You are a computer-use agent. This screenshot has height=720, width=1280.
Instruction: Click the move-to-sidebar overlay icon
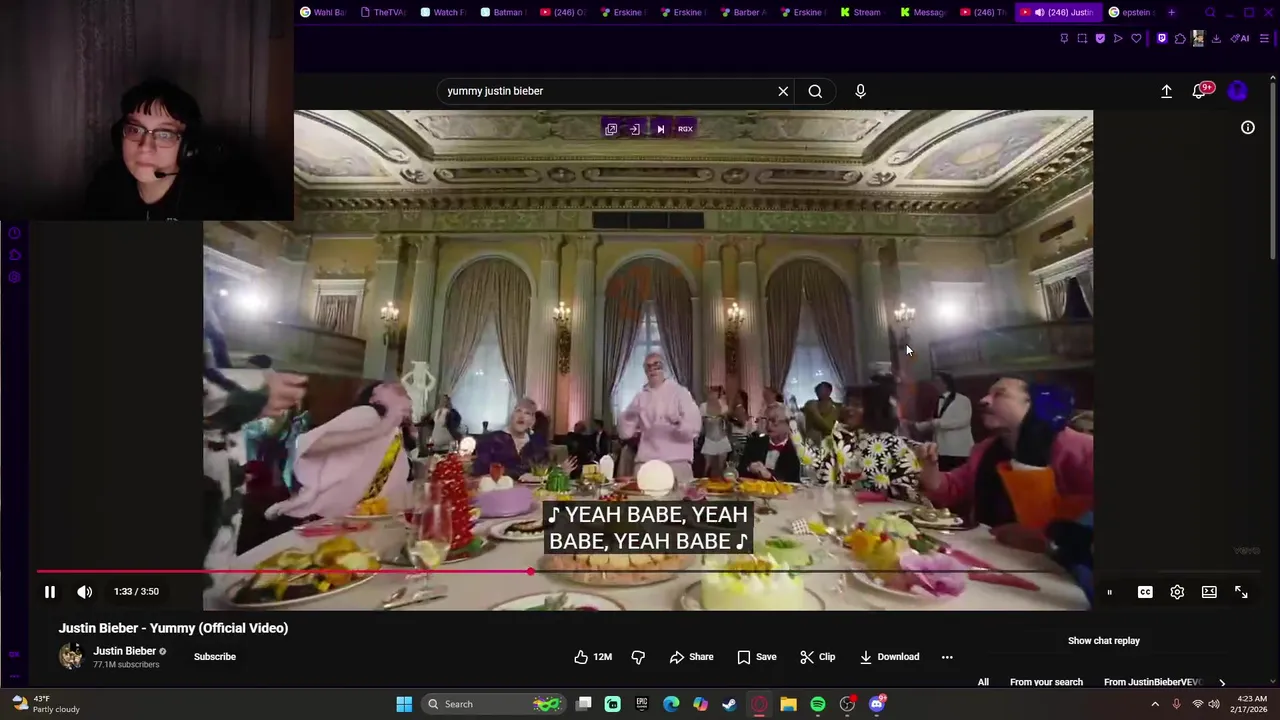635,129
